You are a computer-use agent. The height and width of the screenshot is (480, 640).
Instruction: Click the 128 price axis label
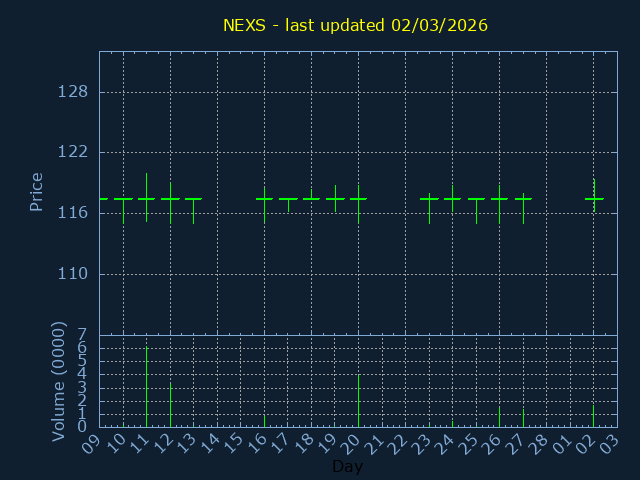(74, 92)
